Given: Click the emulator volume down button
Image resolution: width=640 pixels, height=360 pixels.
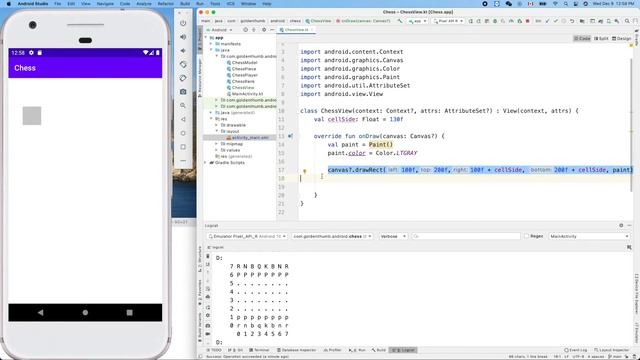Looking at the screenshot, I should tap(183, 51).
